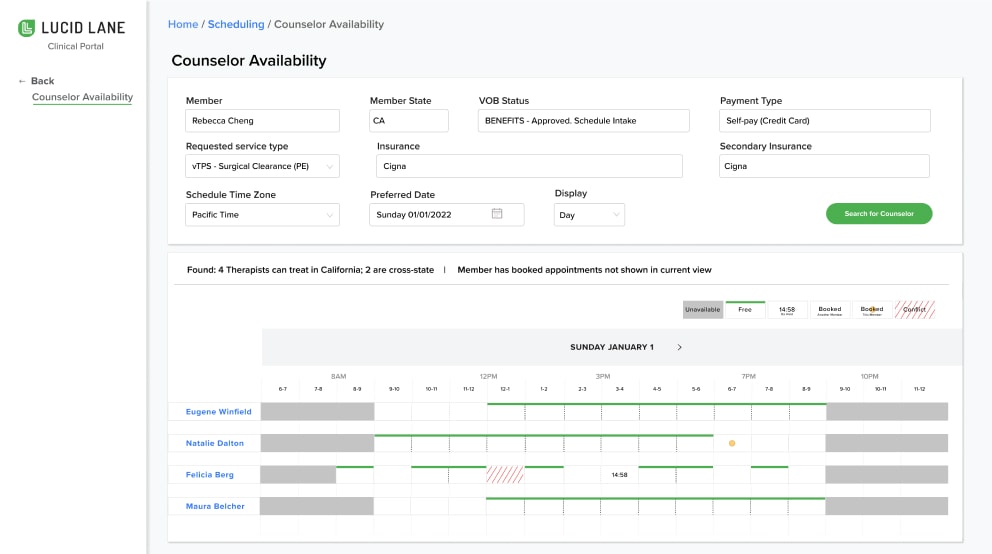Click the Free legend box
The image size is (992, 554).
coord(745,310)
